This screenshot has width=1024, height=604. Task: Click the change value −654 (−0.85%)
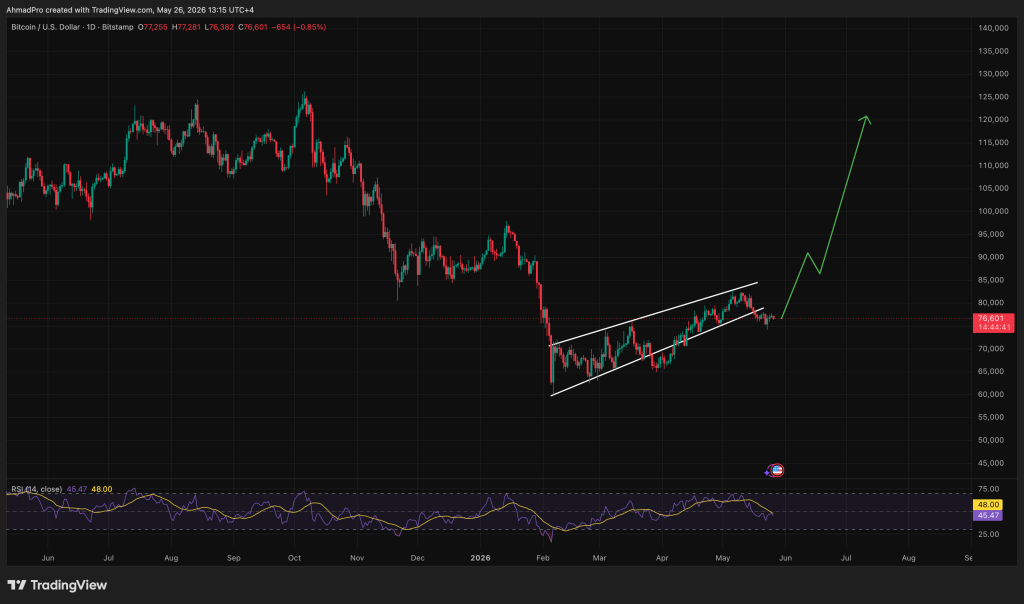(298, 27)
